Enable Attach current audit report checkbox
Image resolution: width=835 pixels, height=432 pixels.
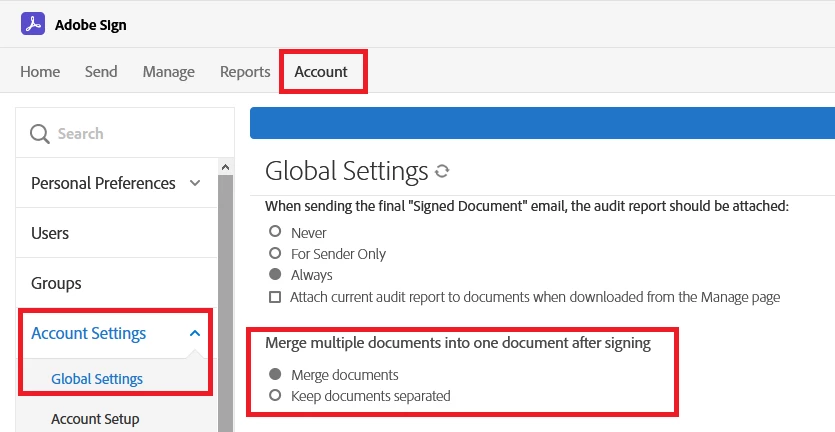pos(275,297)
